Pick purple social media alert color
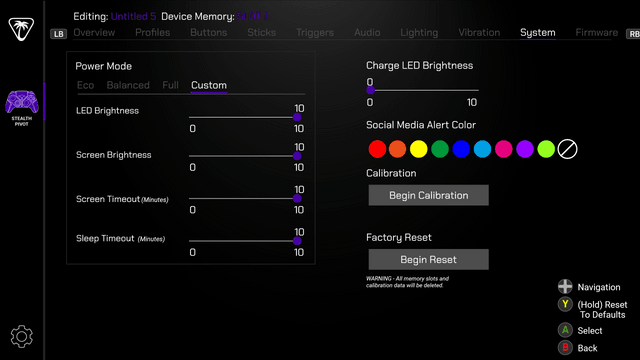 [525, 149]
